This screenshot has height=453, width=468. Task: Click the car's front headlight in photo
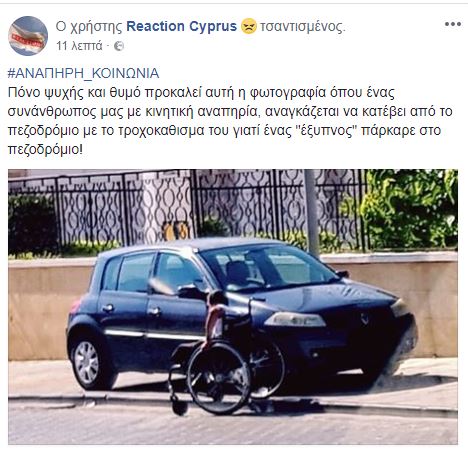click(295, 319)
